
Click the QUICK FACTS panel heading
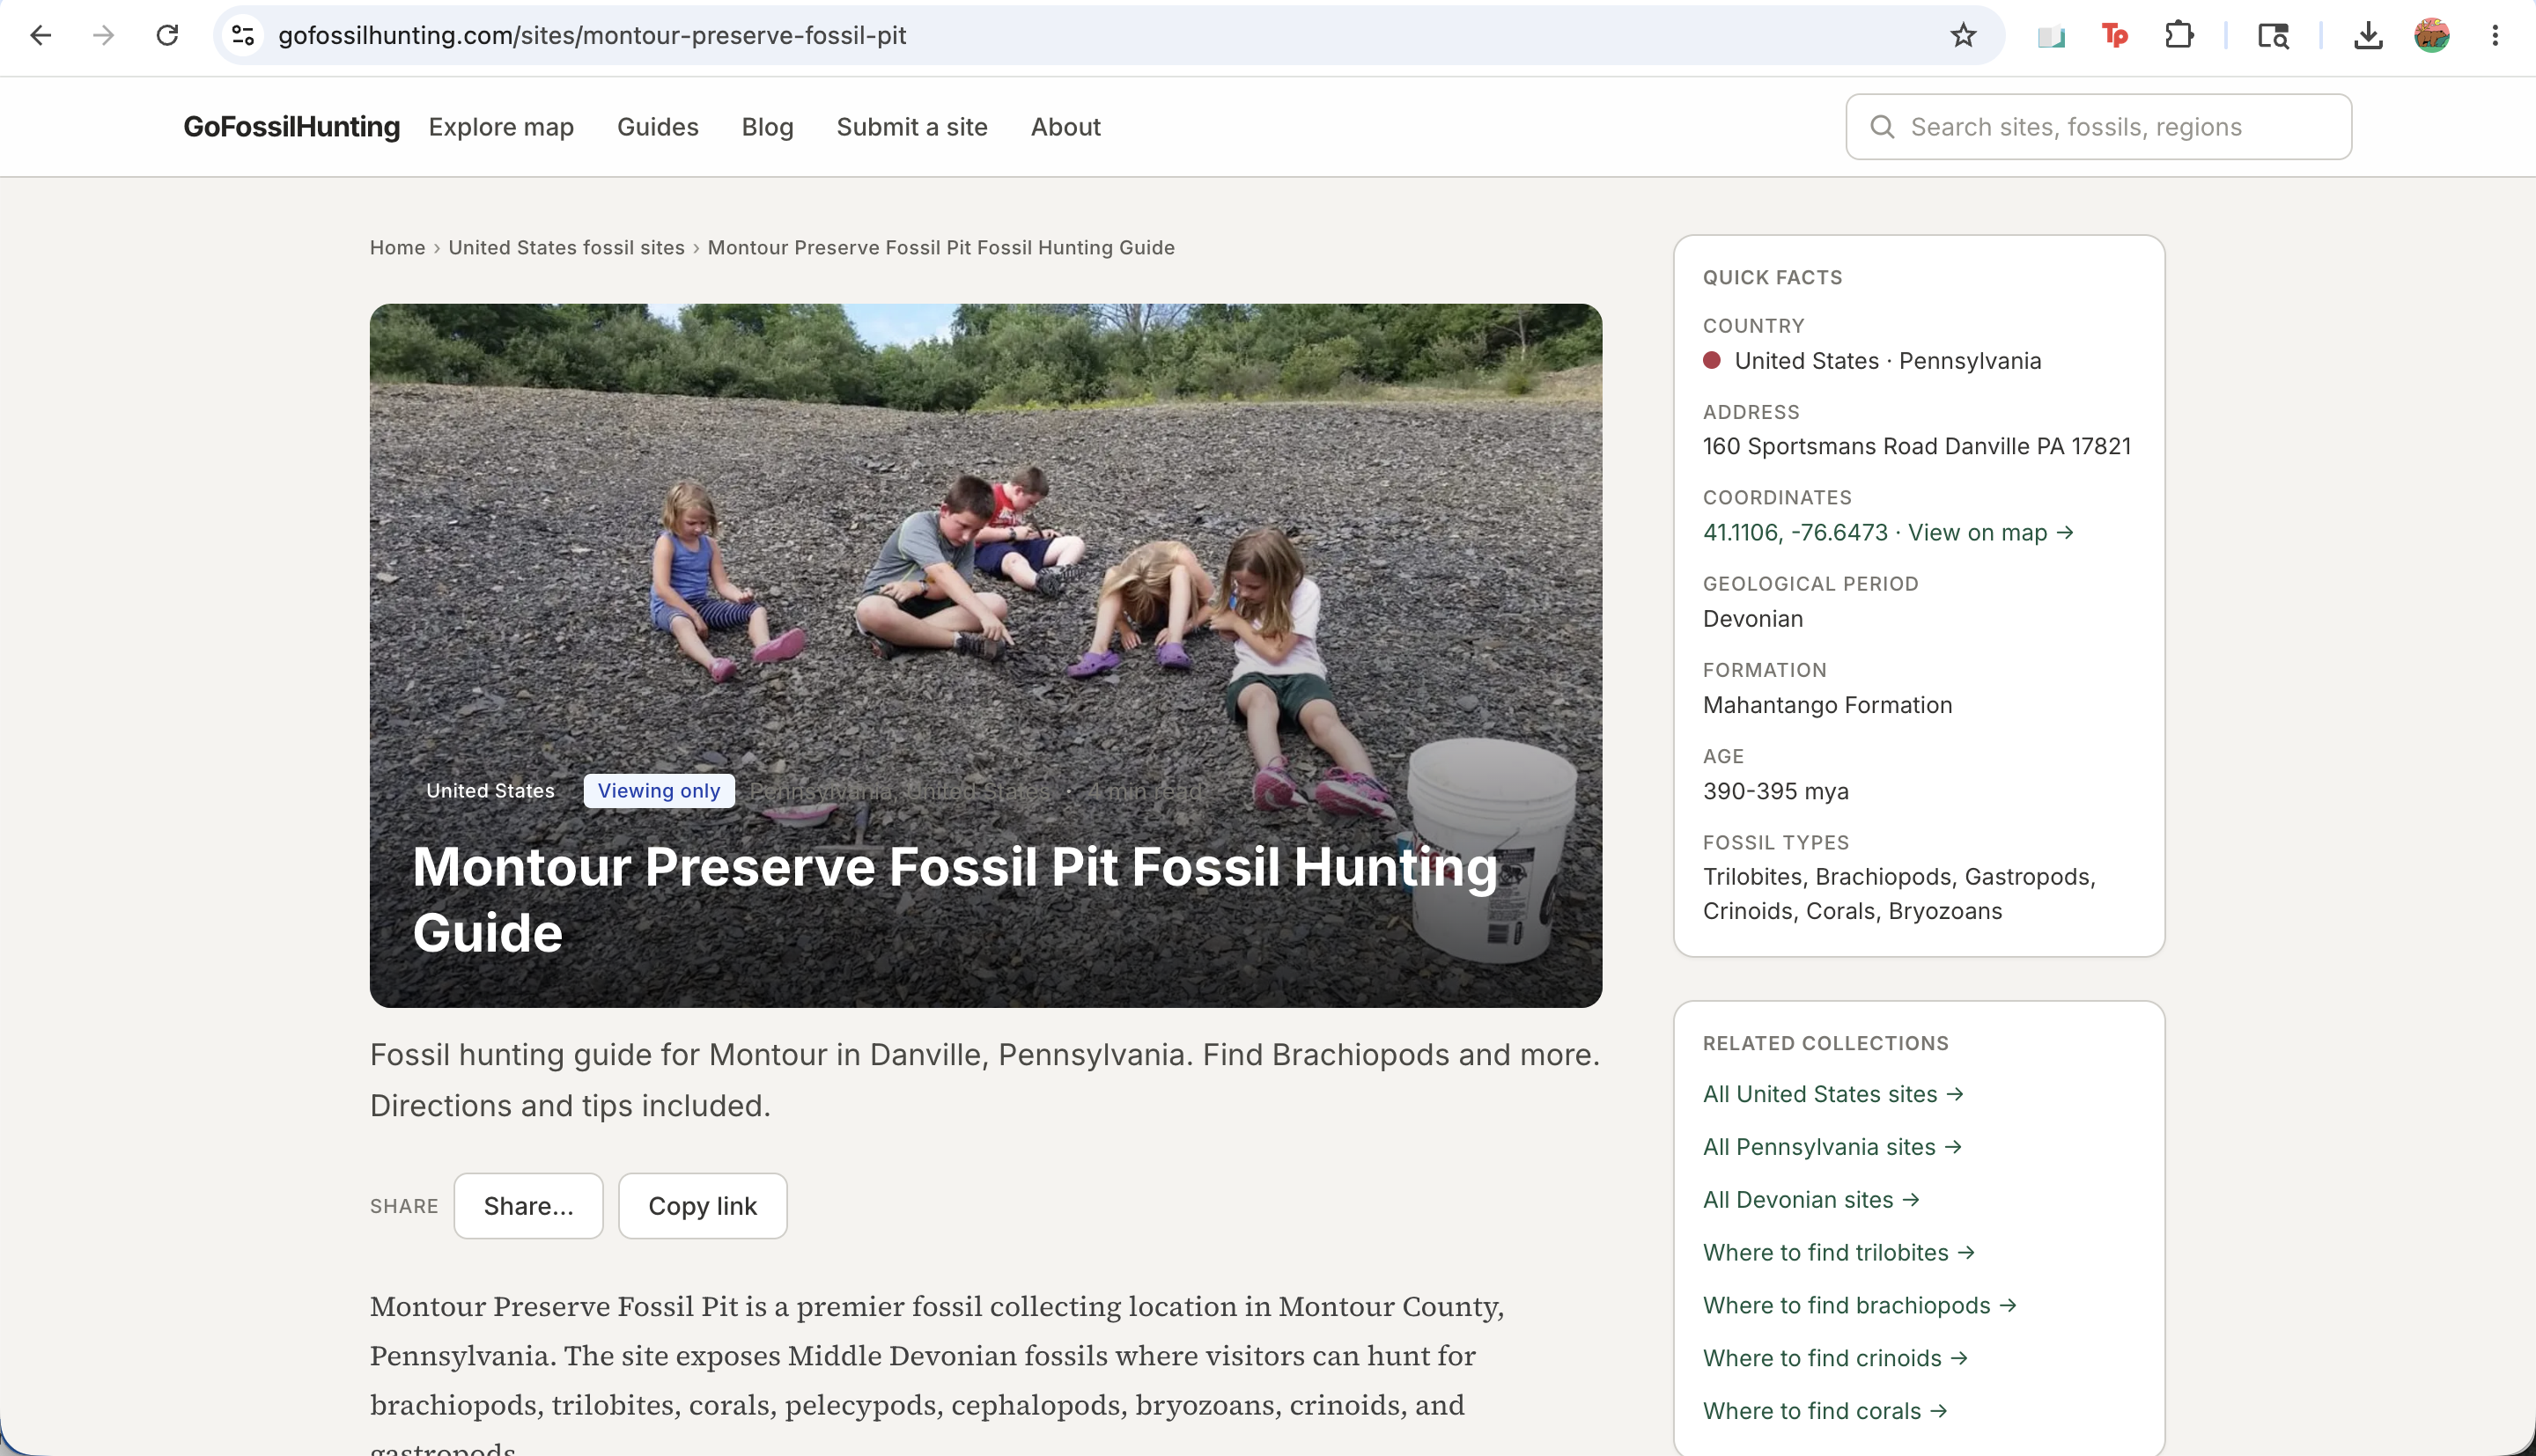pos(1772,277)
